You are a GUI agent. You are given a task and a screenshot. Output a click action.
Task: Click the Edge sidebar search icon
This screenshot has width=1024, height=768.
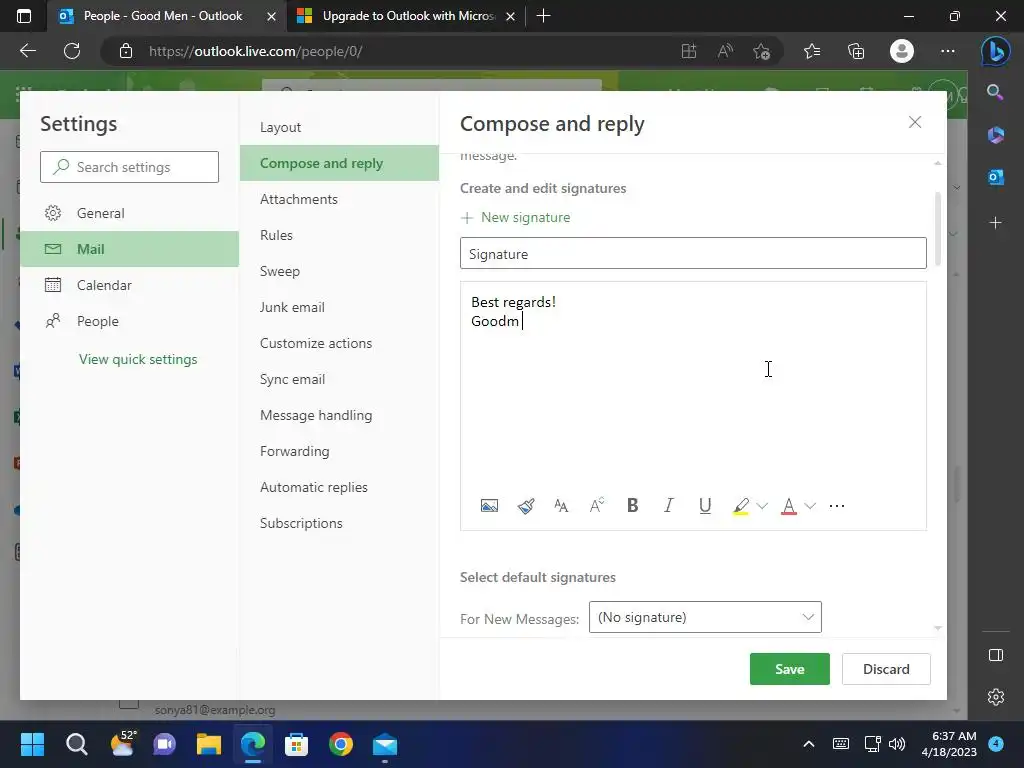click(995, 92)
